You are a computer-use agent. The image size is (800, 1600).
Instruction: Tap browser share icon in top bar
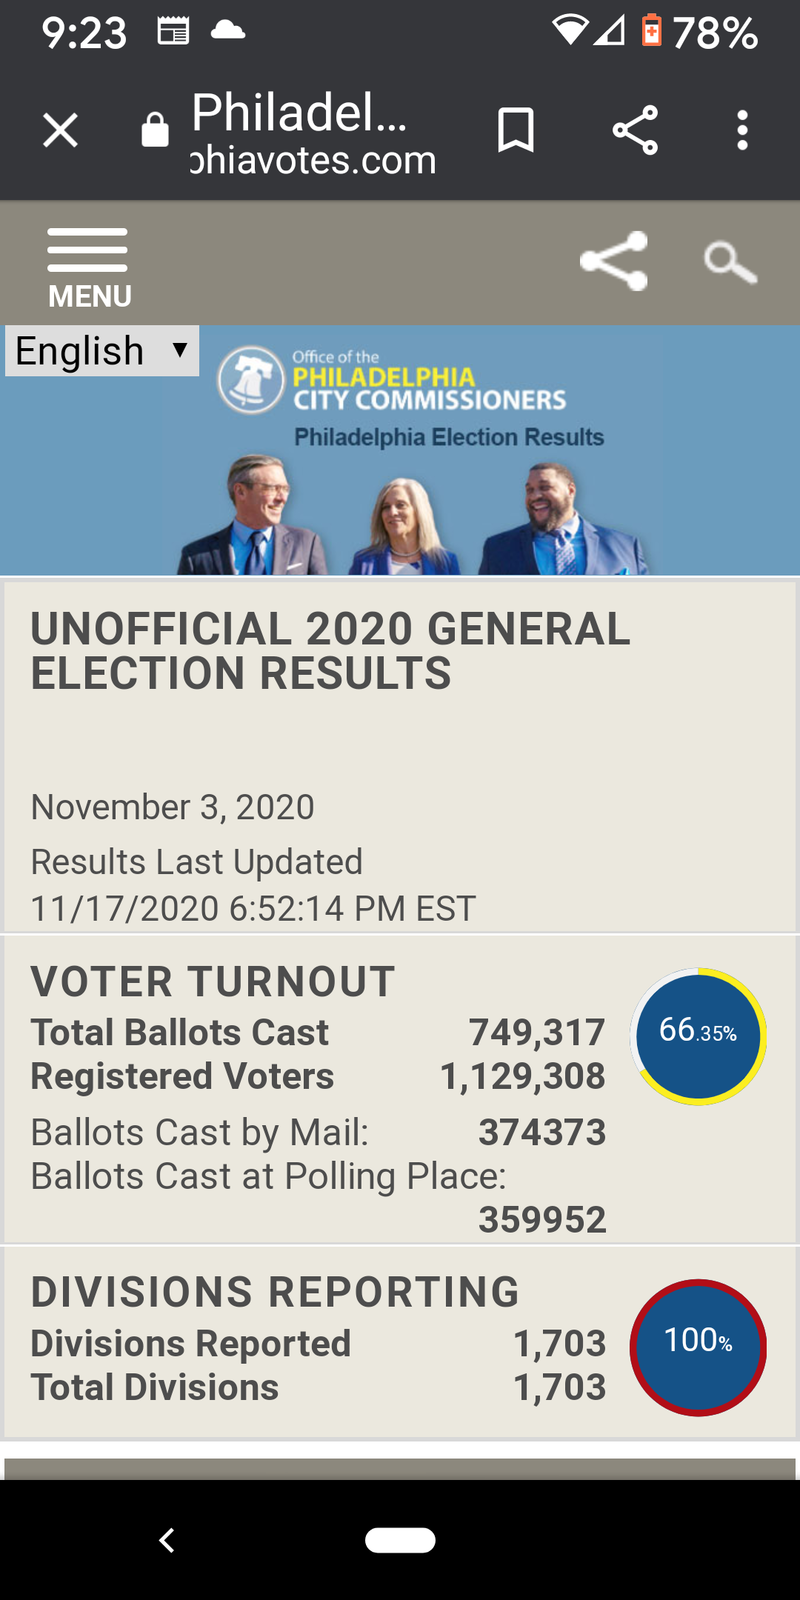point(635,130)
